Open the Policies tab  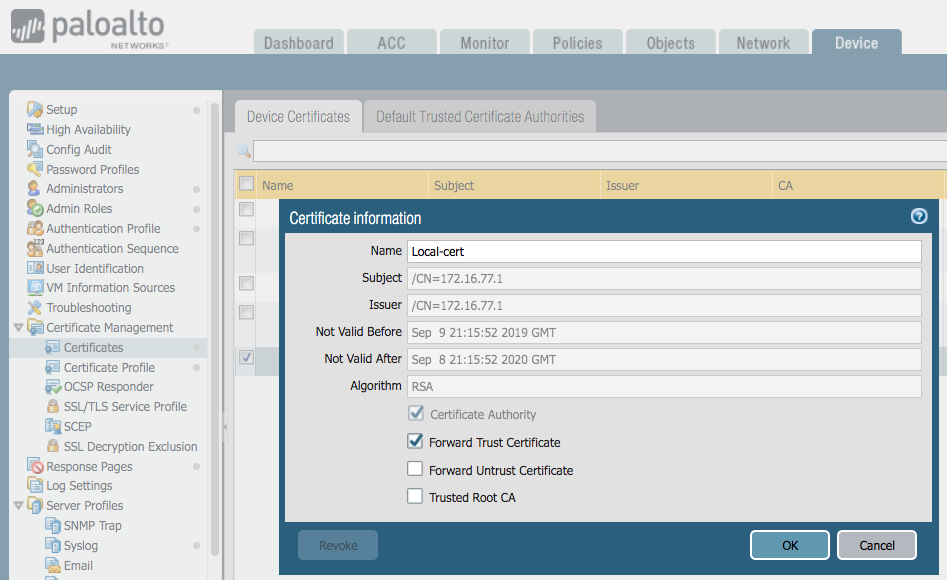click(x=577, y=42)
